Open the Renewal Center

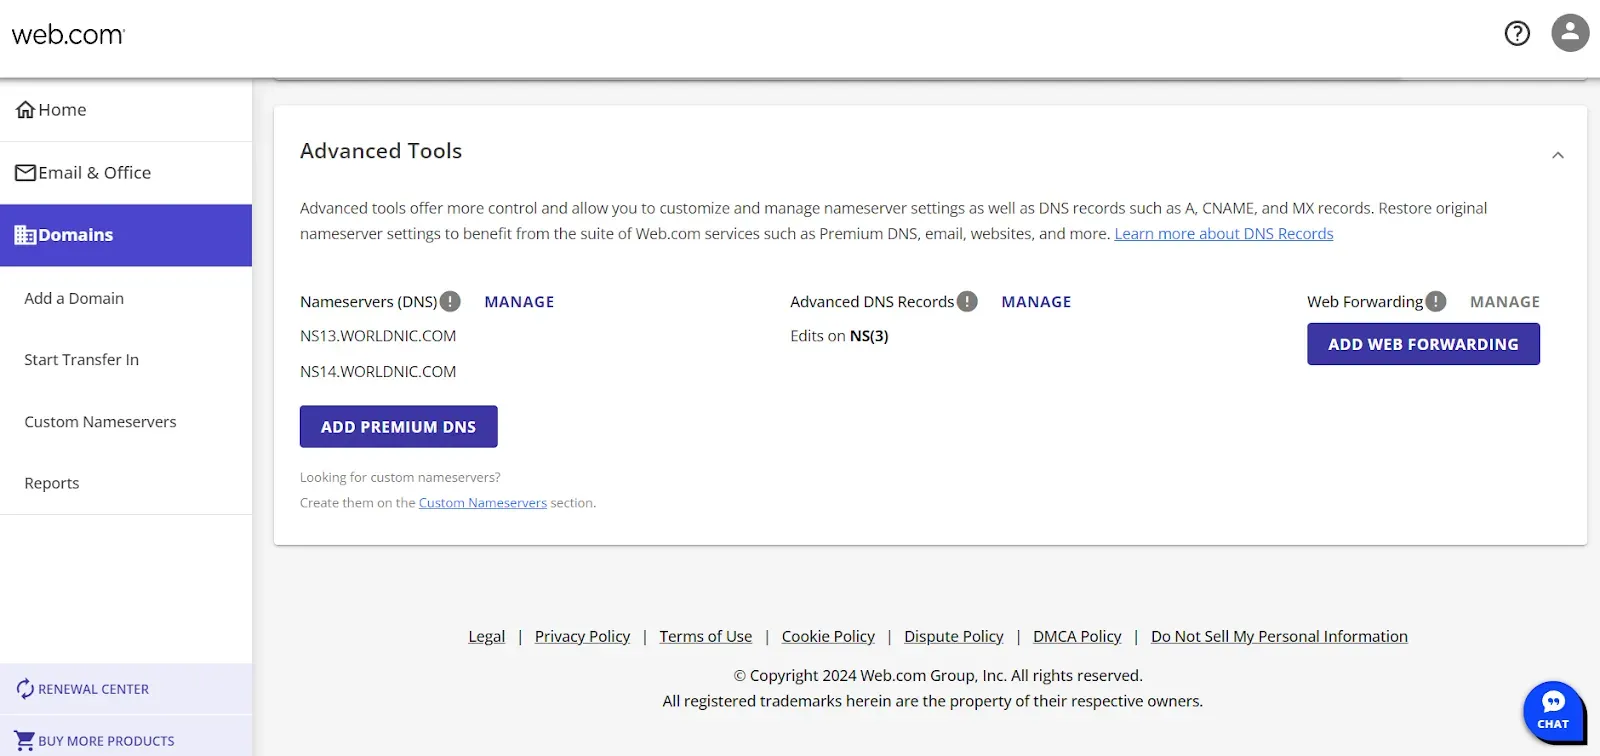(126, 689)
